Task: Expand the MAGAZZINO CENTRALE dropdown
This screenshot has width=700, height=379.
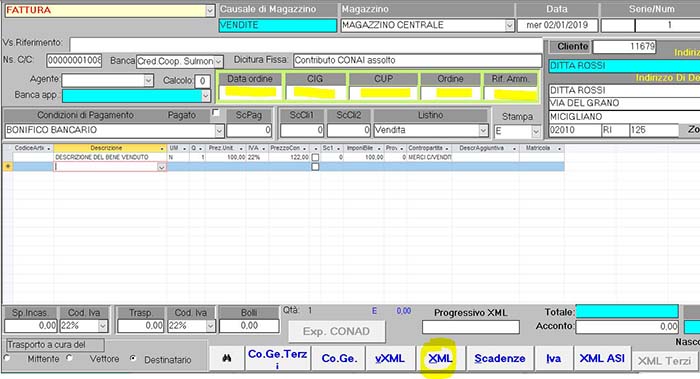Action: (509, 25)
